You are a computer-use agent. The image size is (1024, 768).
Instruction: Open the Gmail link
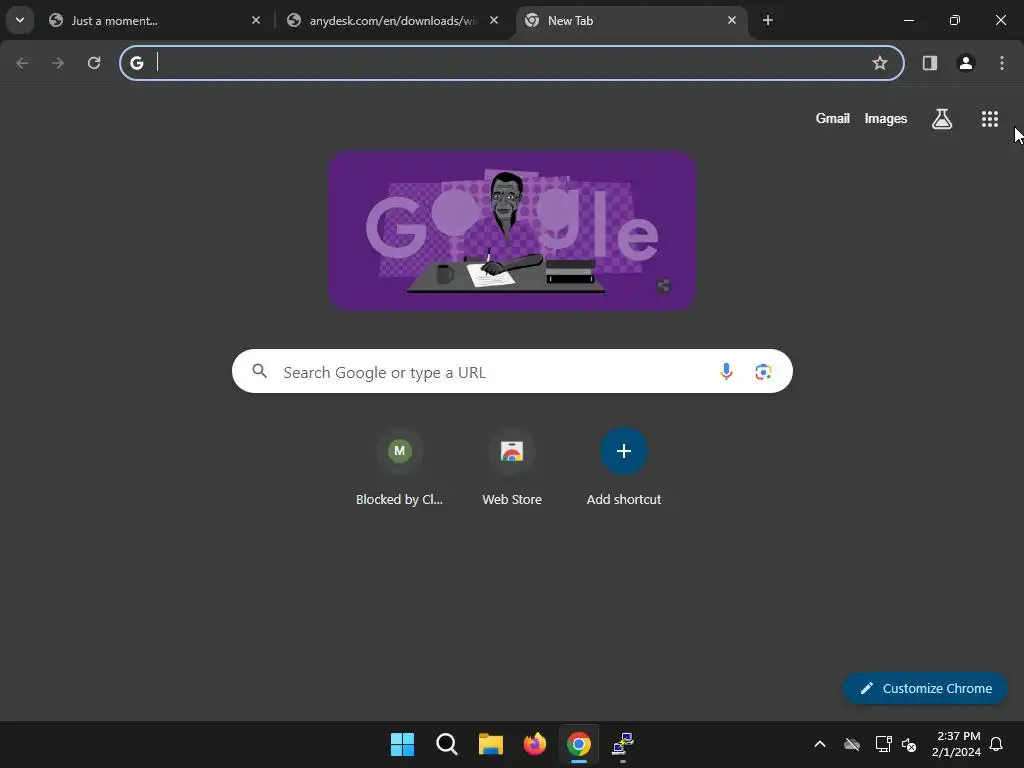click(x=833, y=119)
